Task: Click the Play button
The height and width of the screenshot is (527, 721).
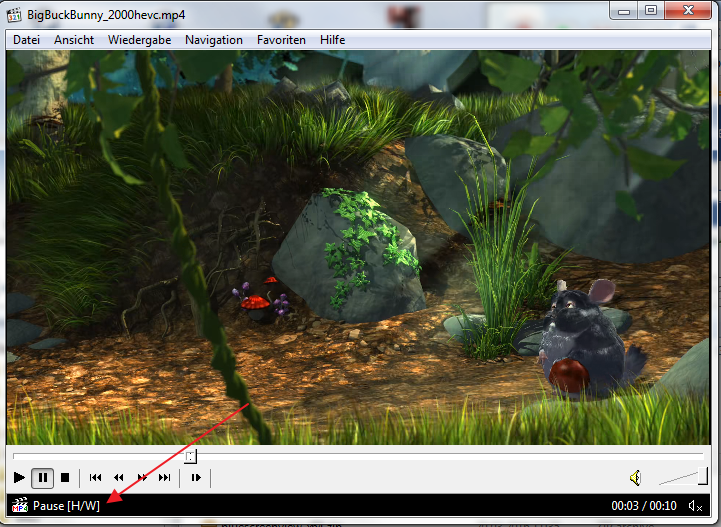Action: 19,478
